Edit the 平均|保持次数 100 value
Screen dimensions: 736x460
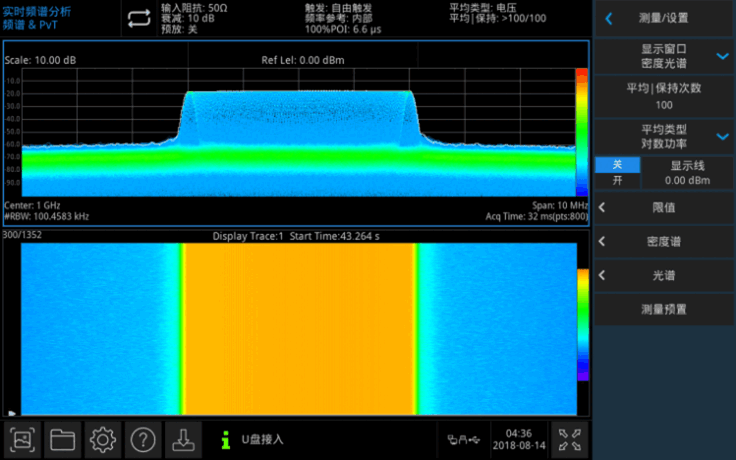pyautogui.click(x=664, y=96)
